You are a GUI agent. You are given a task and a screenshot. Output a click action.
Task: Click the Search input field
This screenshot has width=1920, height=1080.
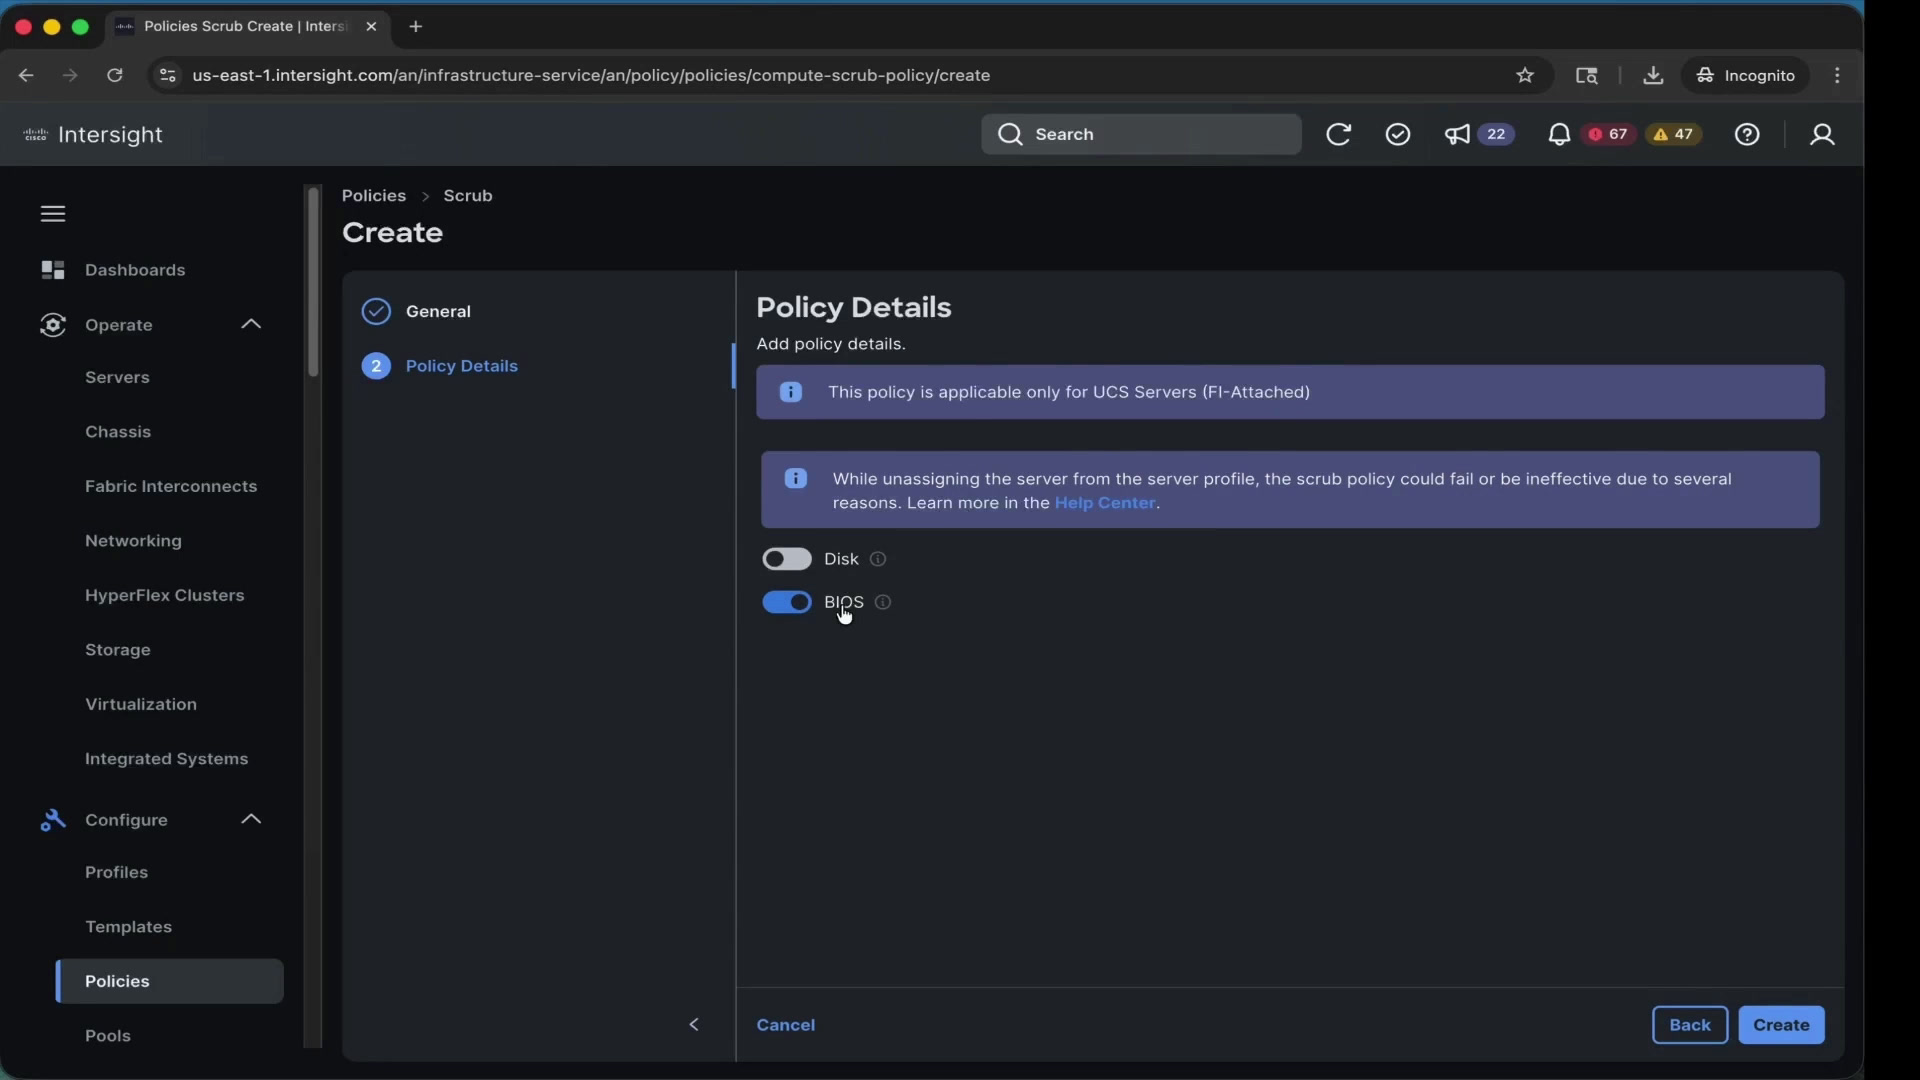click(x=1141, y=135)
